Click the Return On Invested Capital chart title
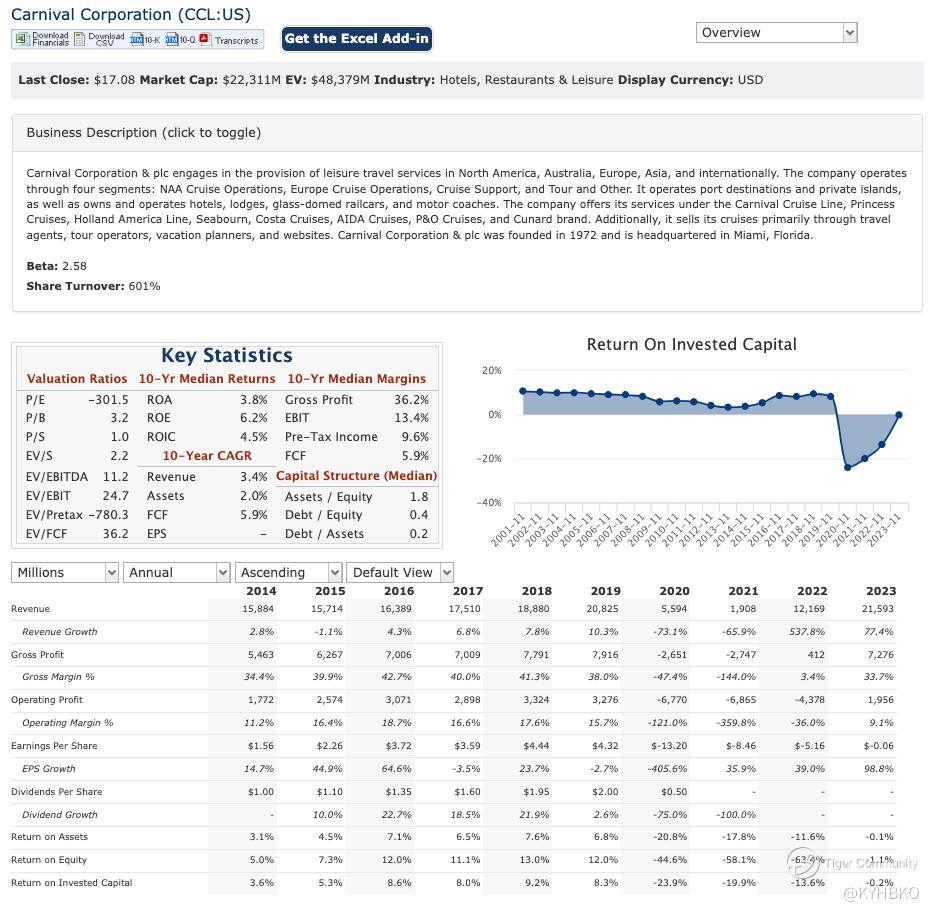 coord(691,345)
